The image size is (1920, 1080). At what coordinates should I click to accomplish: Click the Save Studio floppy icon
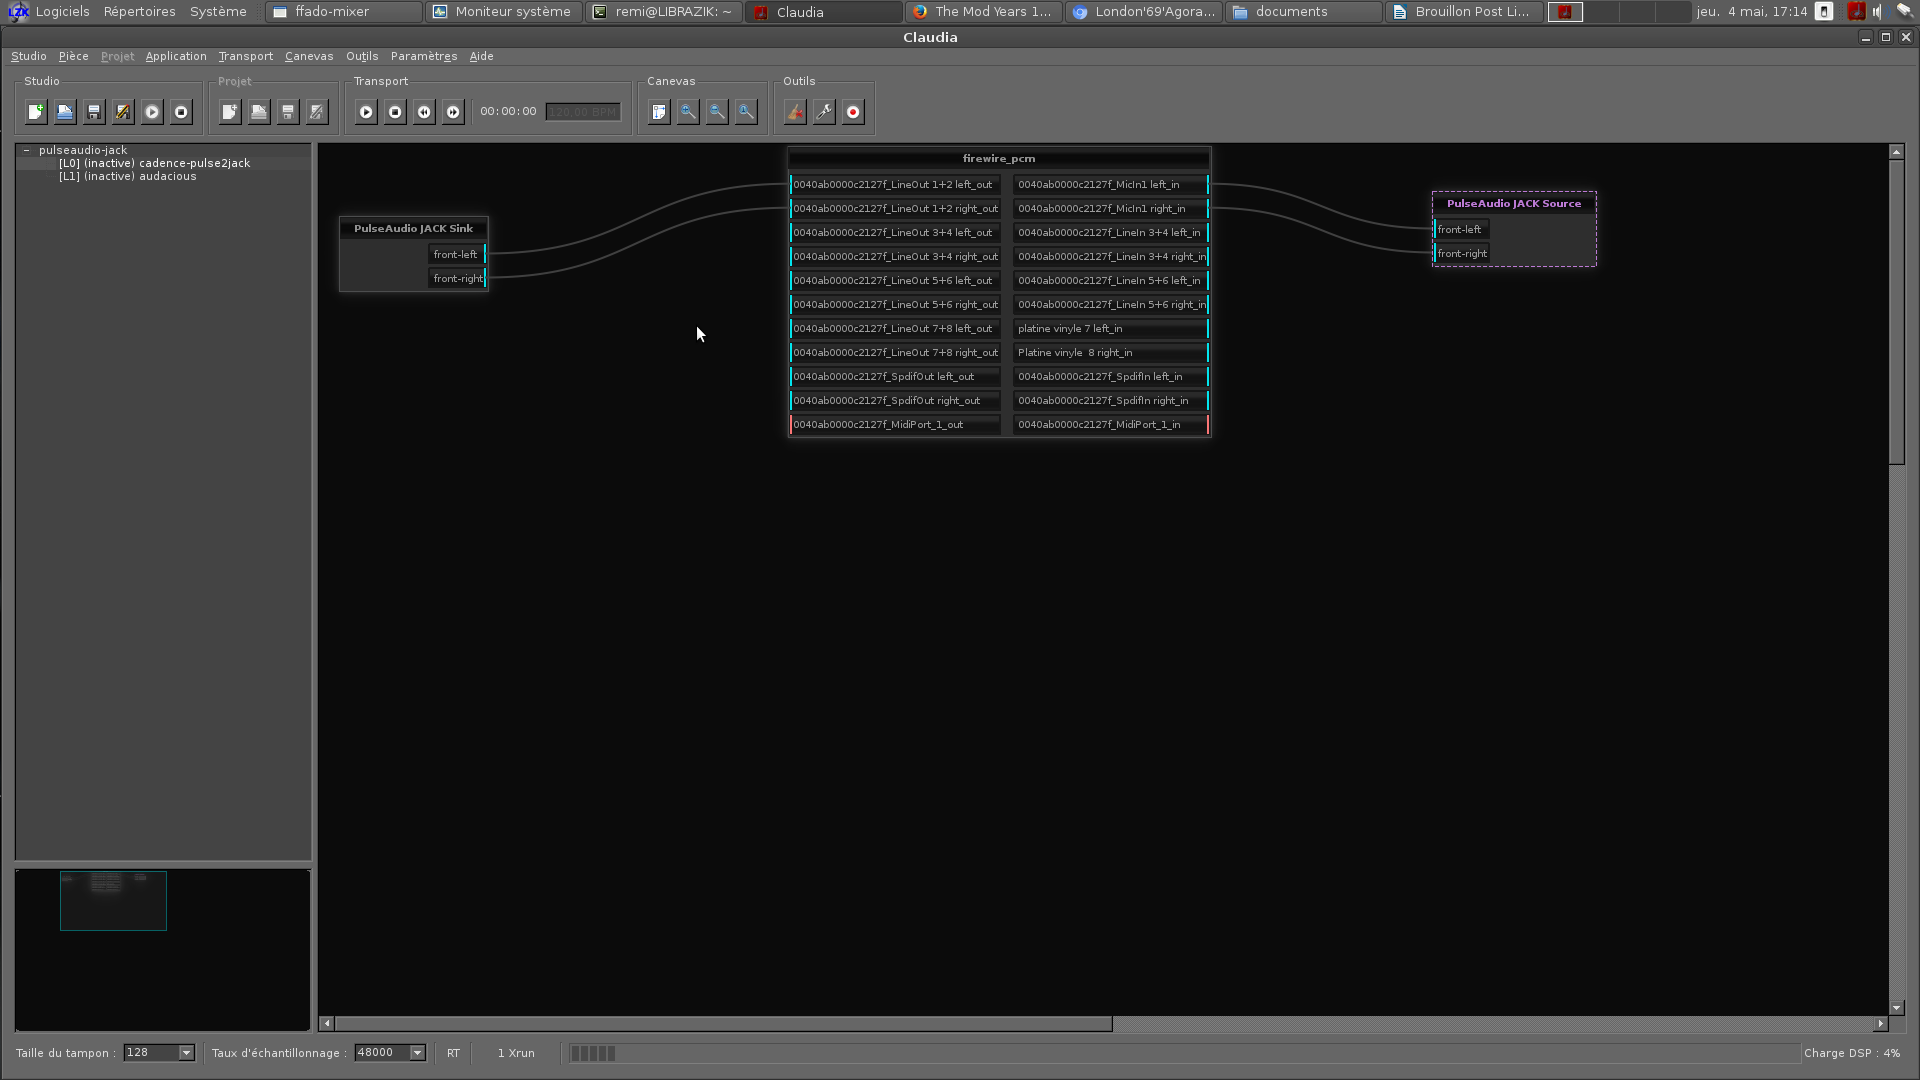pyautogui.click(x=94, y=112)
